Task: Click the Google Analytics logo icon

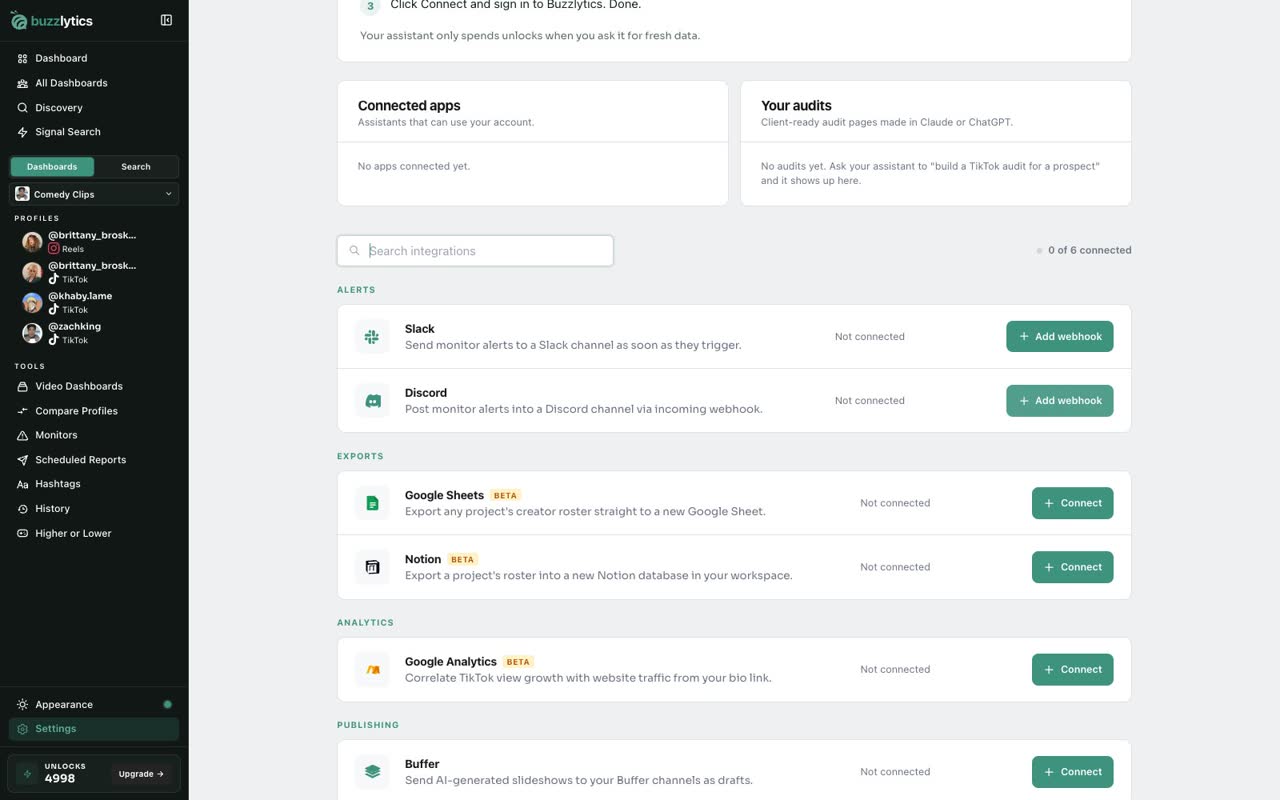Action: [x=372, y=670]
